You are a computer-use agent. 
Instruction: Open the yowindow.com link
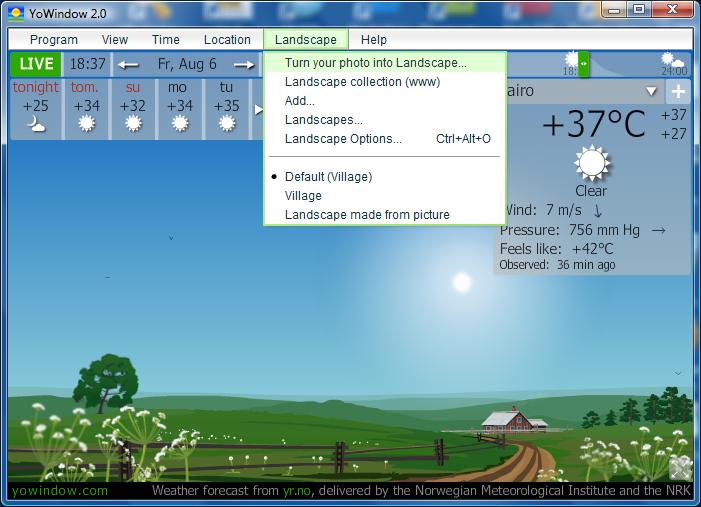pos(59,491)
